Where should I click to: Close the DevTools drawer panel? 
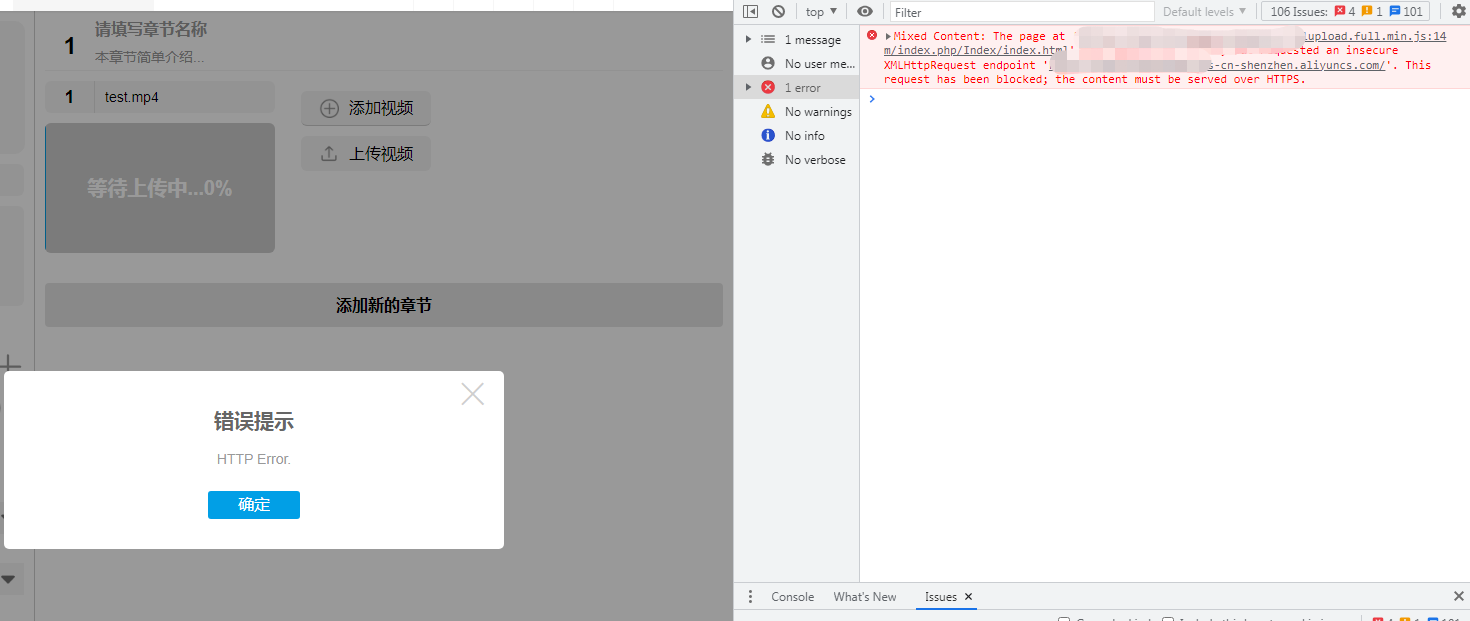tap(1458, 596)
